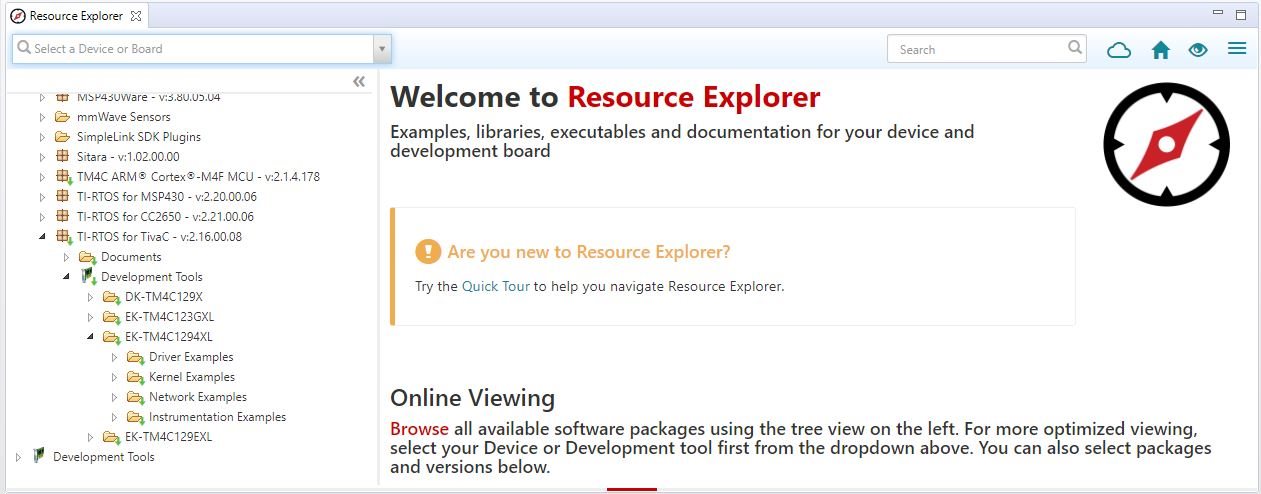Click the Documents folder icon
The height and width of the screenshot is (494, 1261).
[87, 257]
